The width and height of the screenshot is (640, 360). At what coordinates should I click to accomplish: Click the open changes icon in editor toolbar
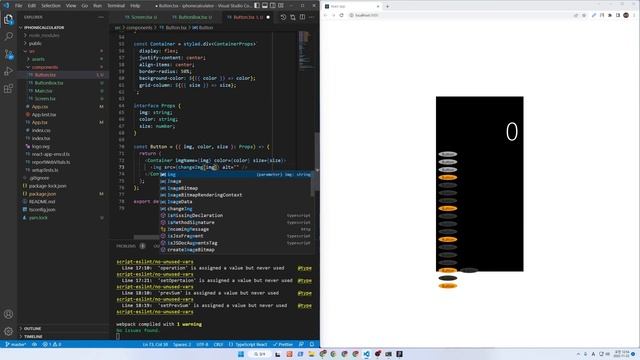tap(293, 17)
